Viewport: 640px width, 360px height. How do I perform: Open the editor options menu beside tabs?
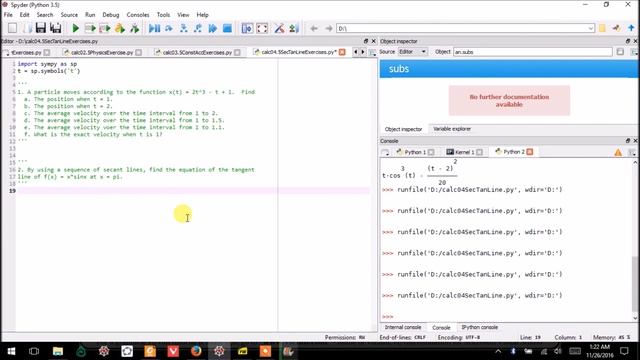coord(372,52)
